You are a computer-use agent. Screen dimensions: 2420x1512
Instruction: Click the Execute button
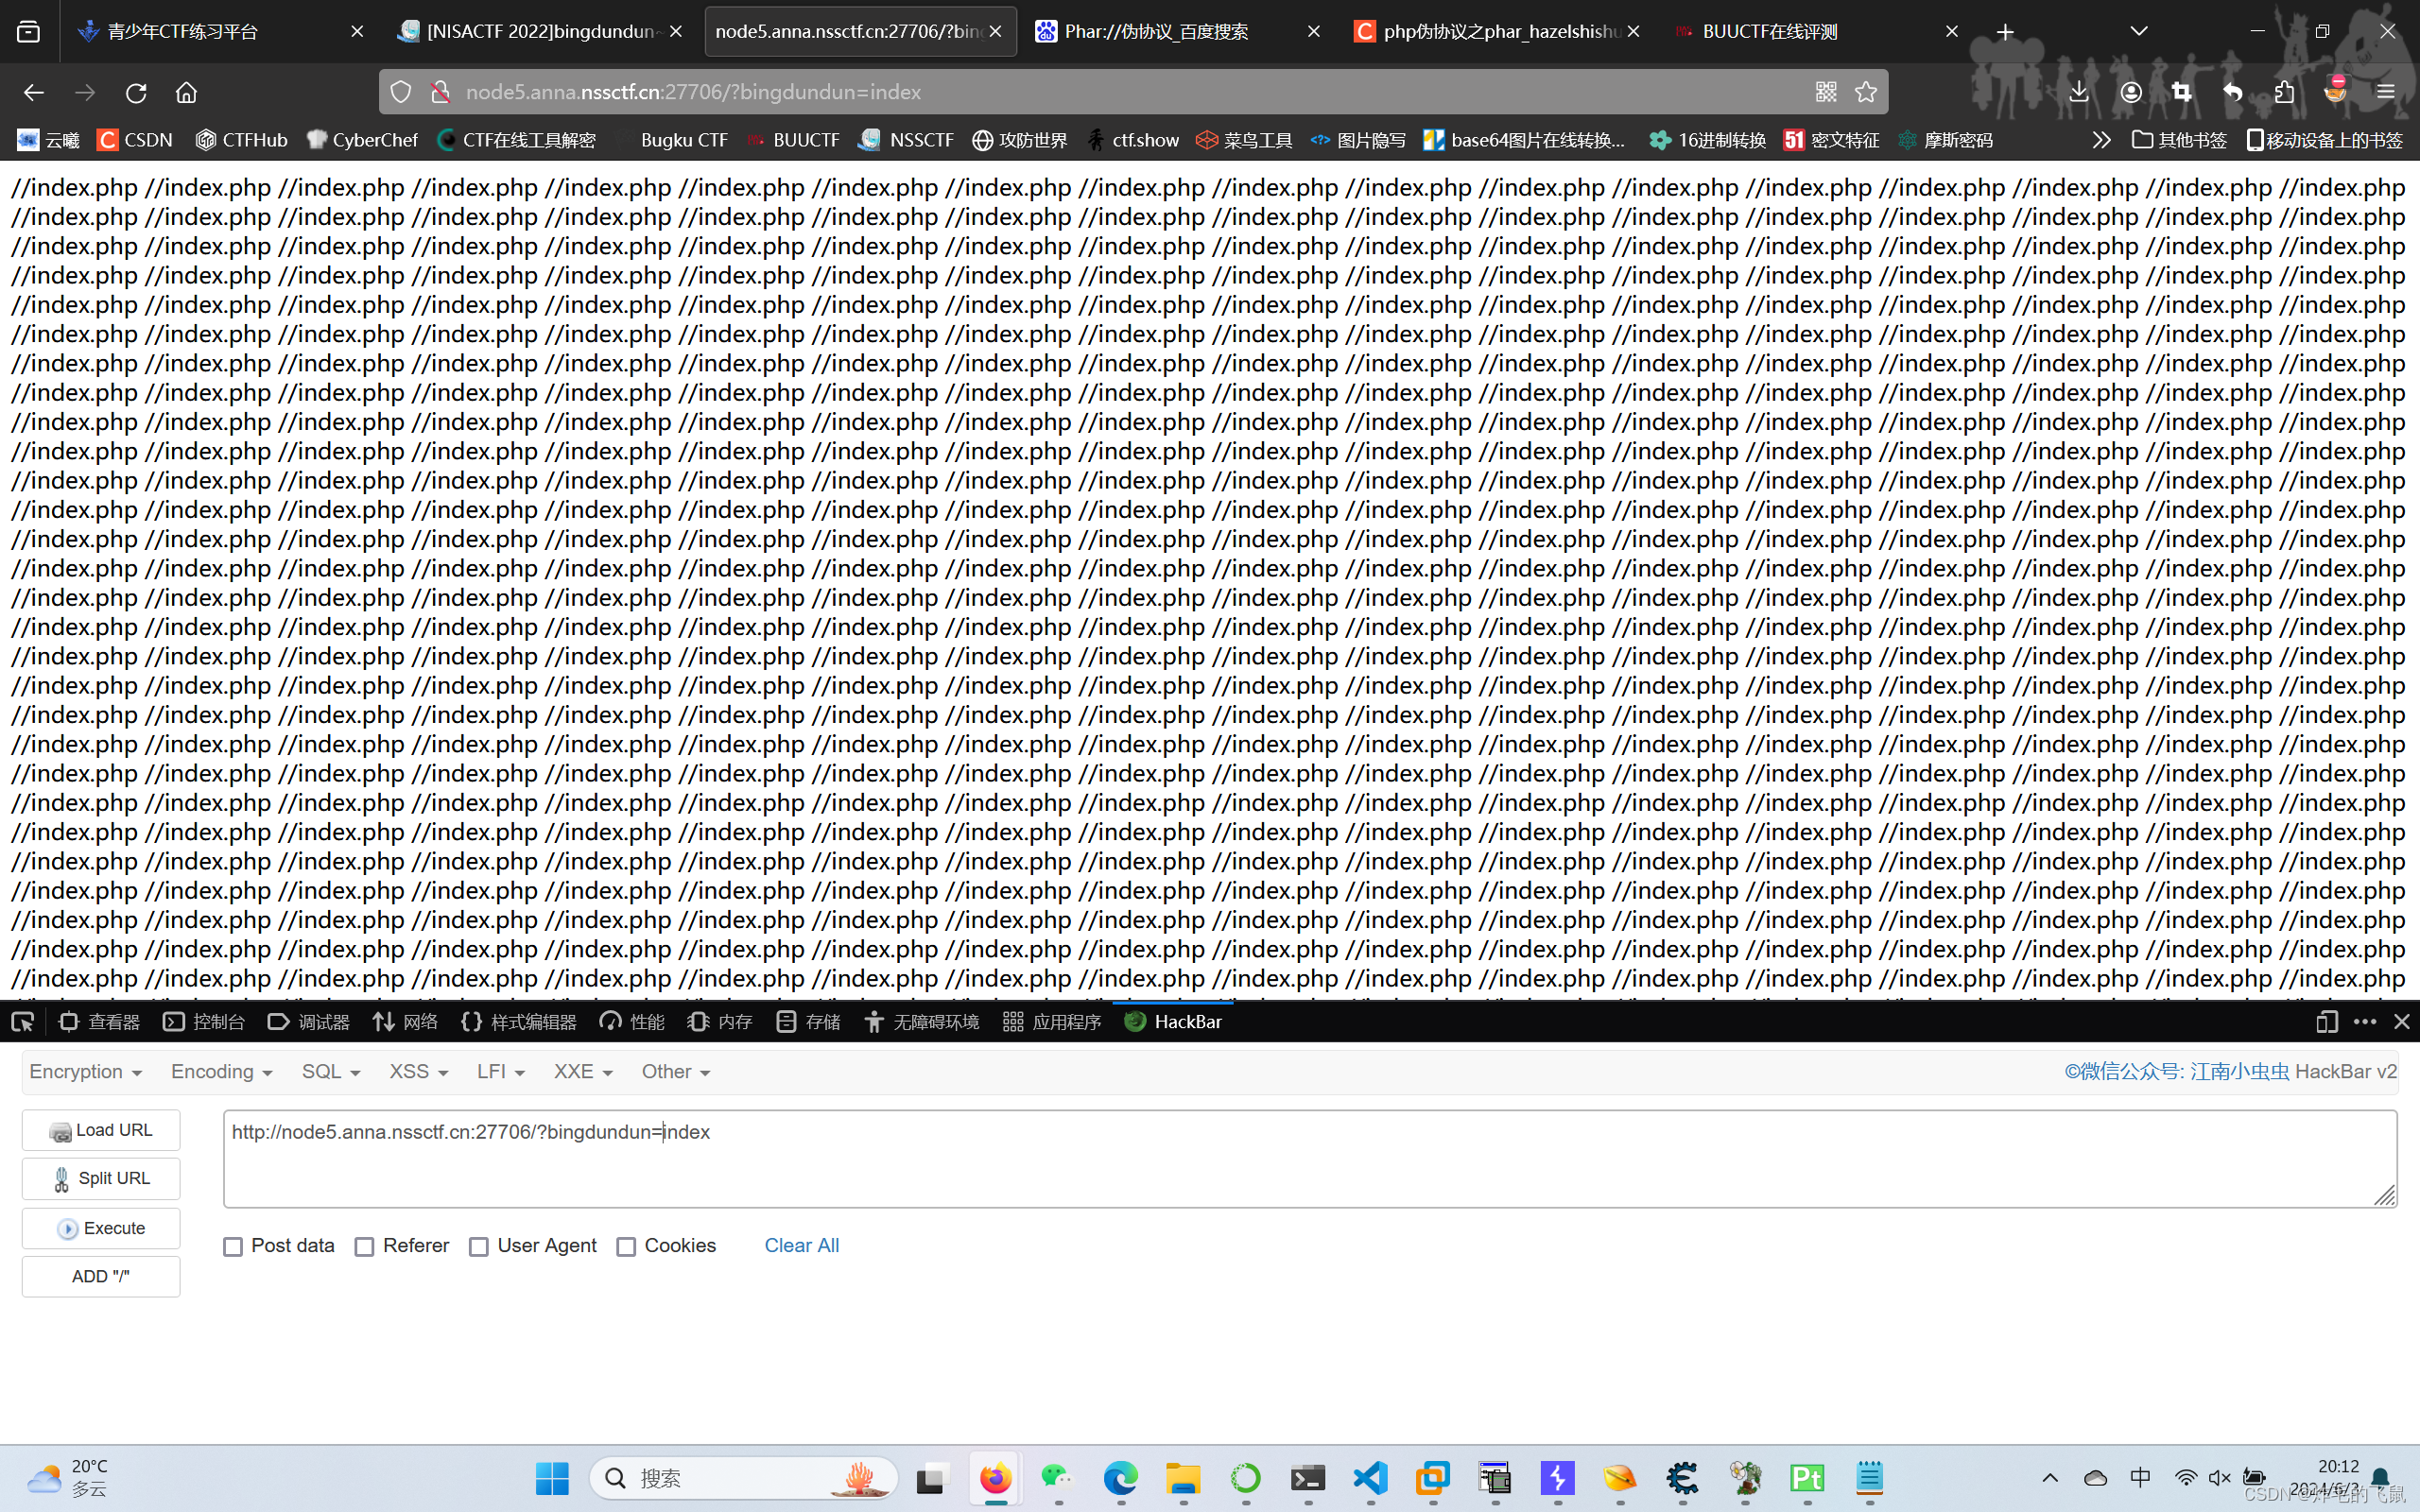[101, 1228]
